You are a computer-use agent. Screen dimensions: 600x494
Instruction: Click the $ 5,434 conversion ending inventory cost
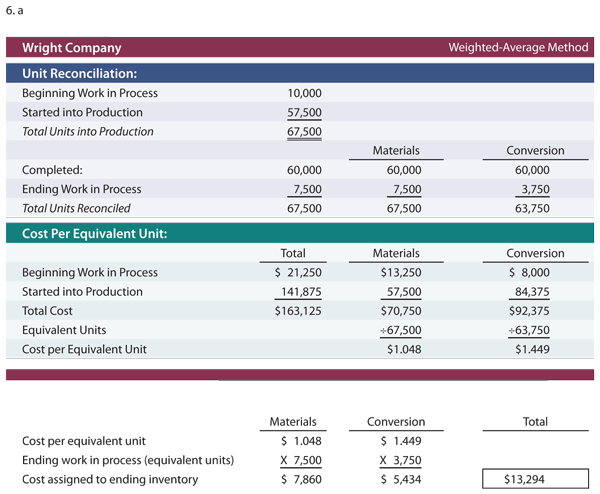401,479
